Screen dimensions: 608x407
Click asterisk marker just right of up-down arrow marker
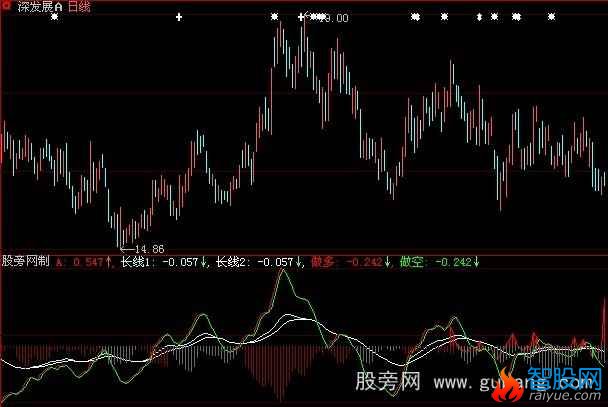tap(494, 17)
